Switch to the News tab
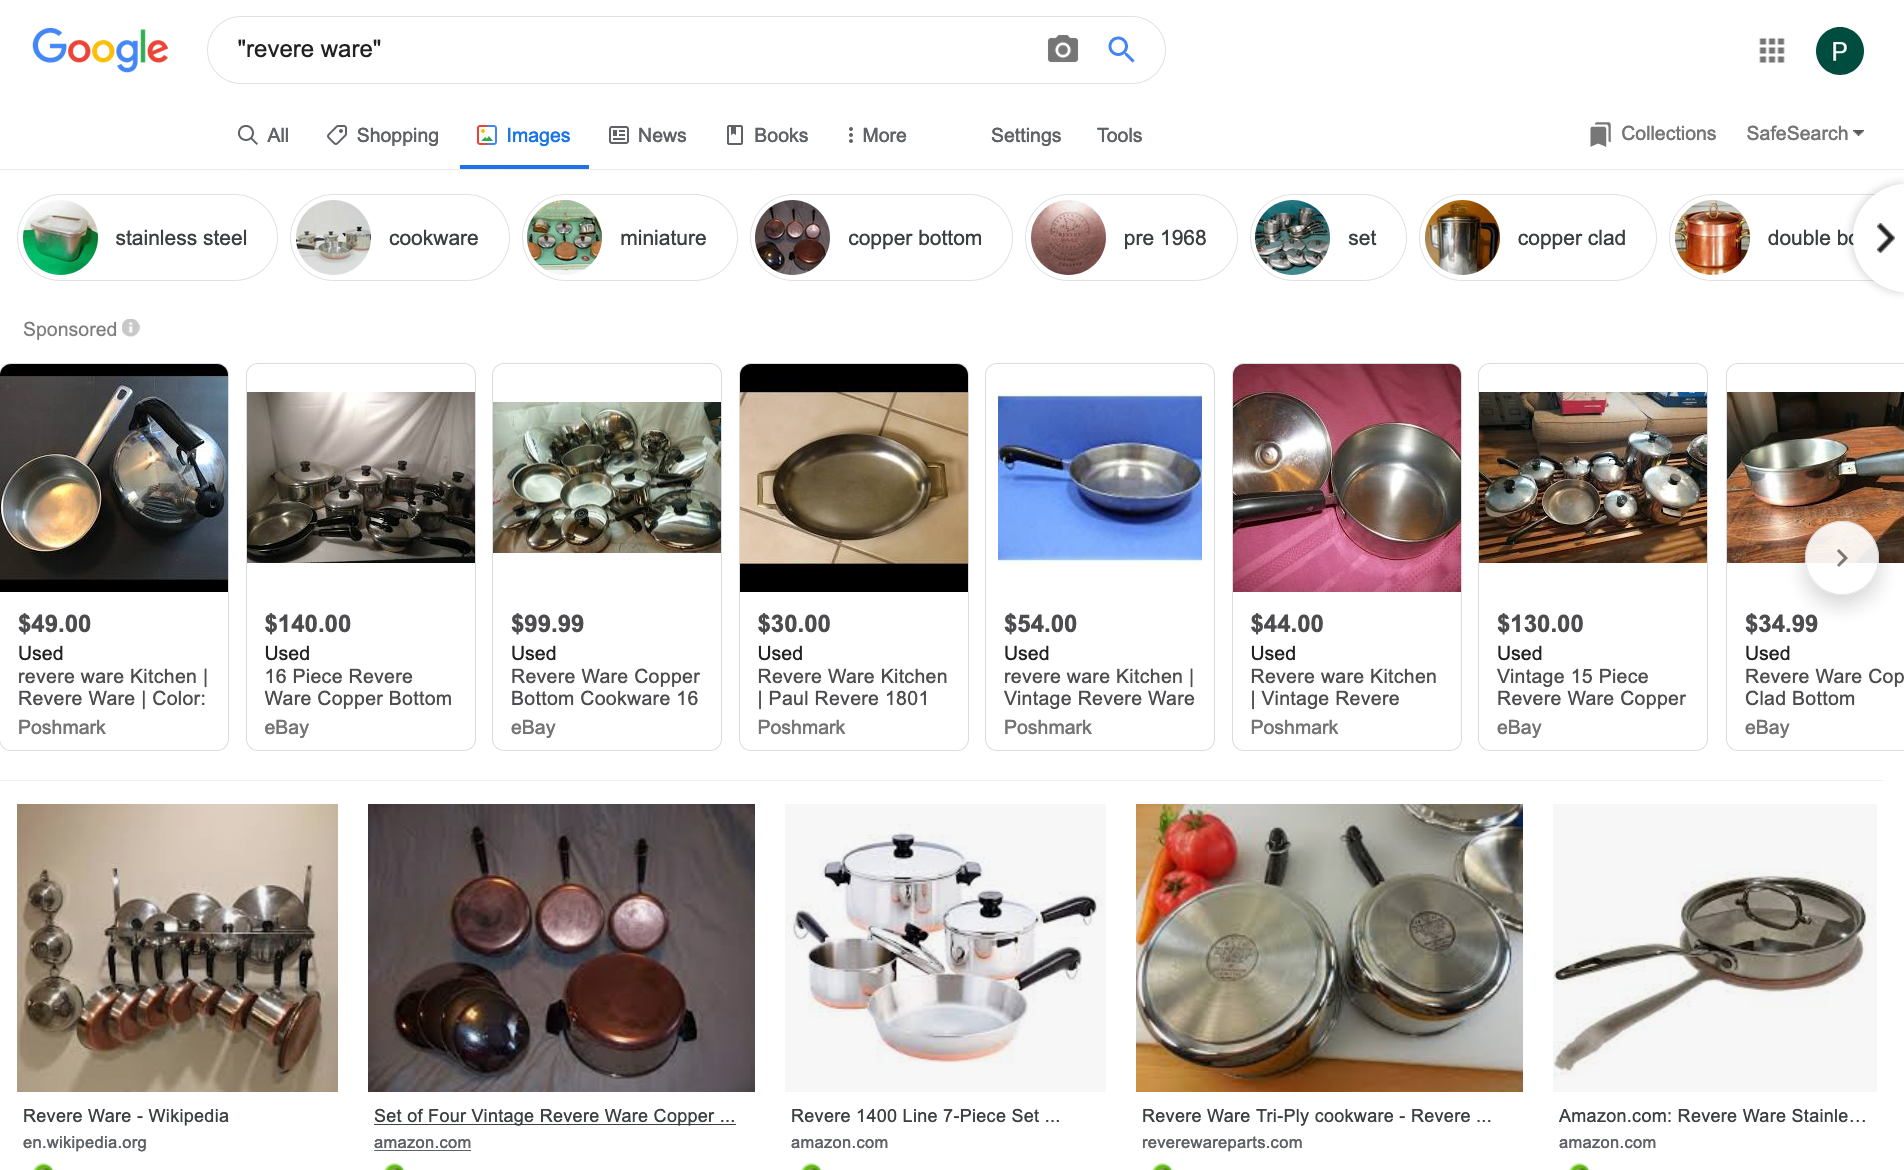 tap(648, 135)
